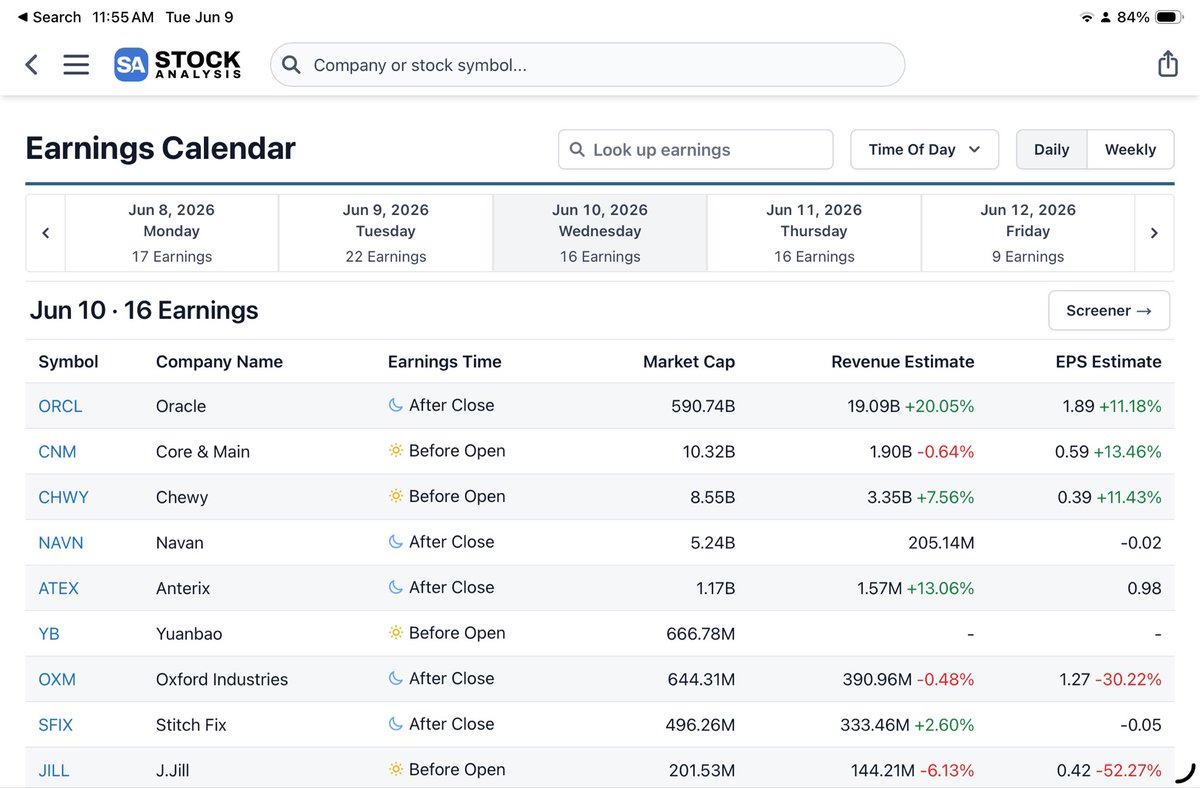This screenshot has height=788, width=1200.
Task: Tap the battery indicator in status bar
Action: click(x=1167, y=17)
